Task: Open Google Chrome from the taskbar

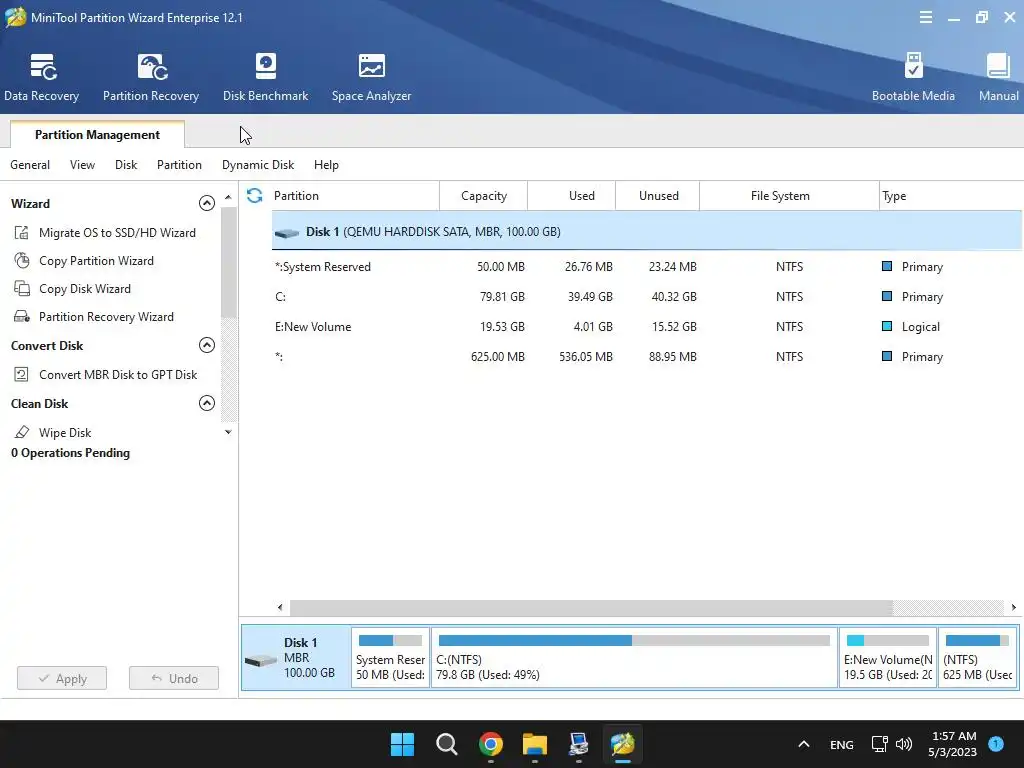Action: tap(490, 744)
